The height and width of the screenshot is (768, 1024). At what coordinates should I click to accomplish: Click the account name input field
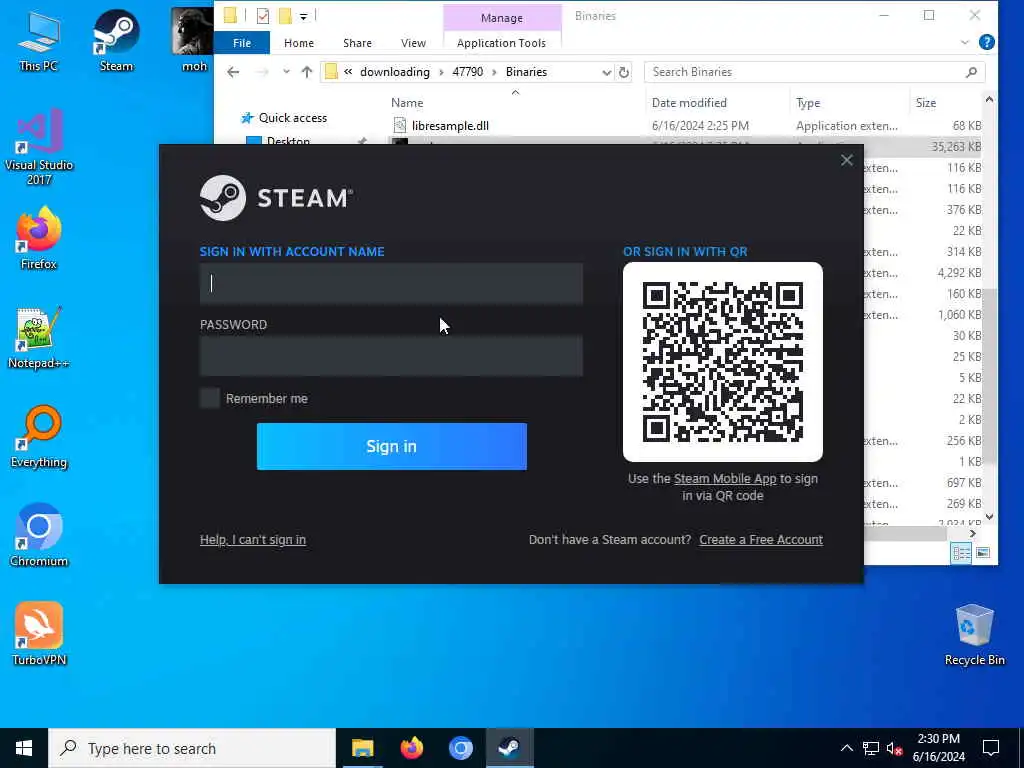392,283
